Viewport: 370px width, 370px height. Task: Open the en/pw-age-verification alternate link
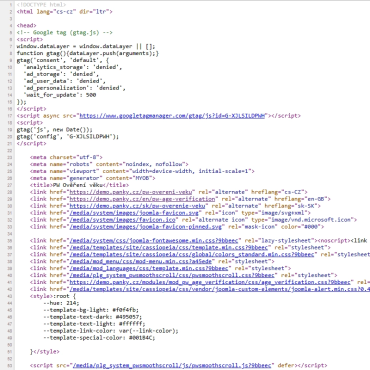(x=142, y=199)
